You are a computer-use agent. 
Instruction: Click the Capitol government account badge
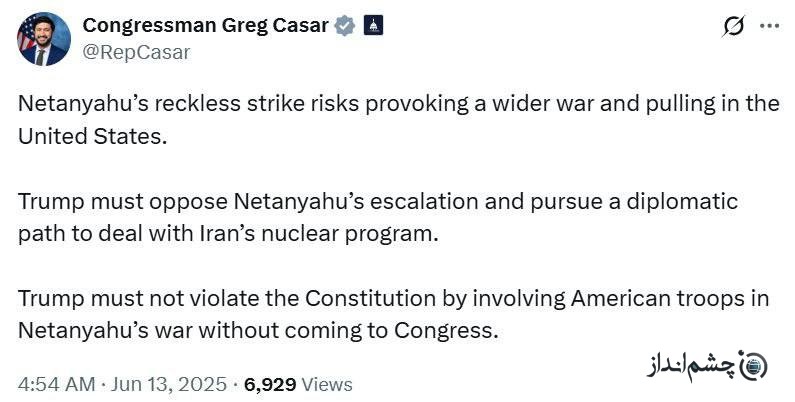[373, 25]
